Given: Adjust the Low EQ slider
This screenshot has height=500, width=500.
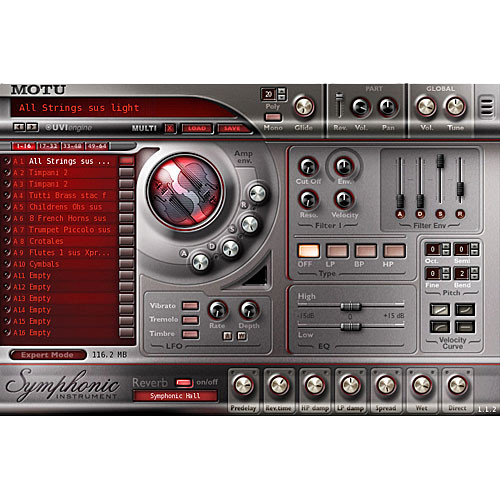Looking at the screenshot, I should [x=350, y=327].
